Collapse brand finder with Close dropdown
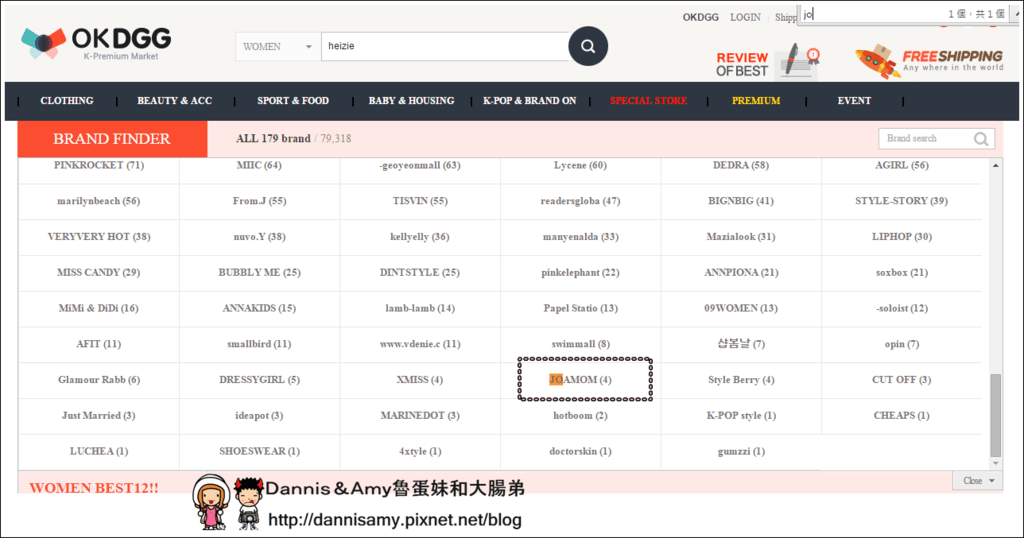 coord(978,481)
